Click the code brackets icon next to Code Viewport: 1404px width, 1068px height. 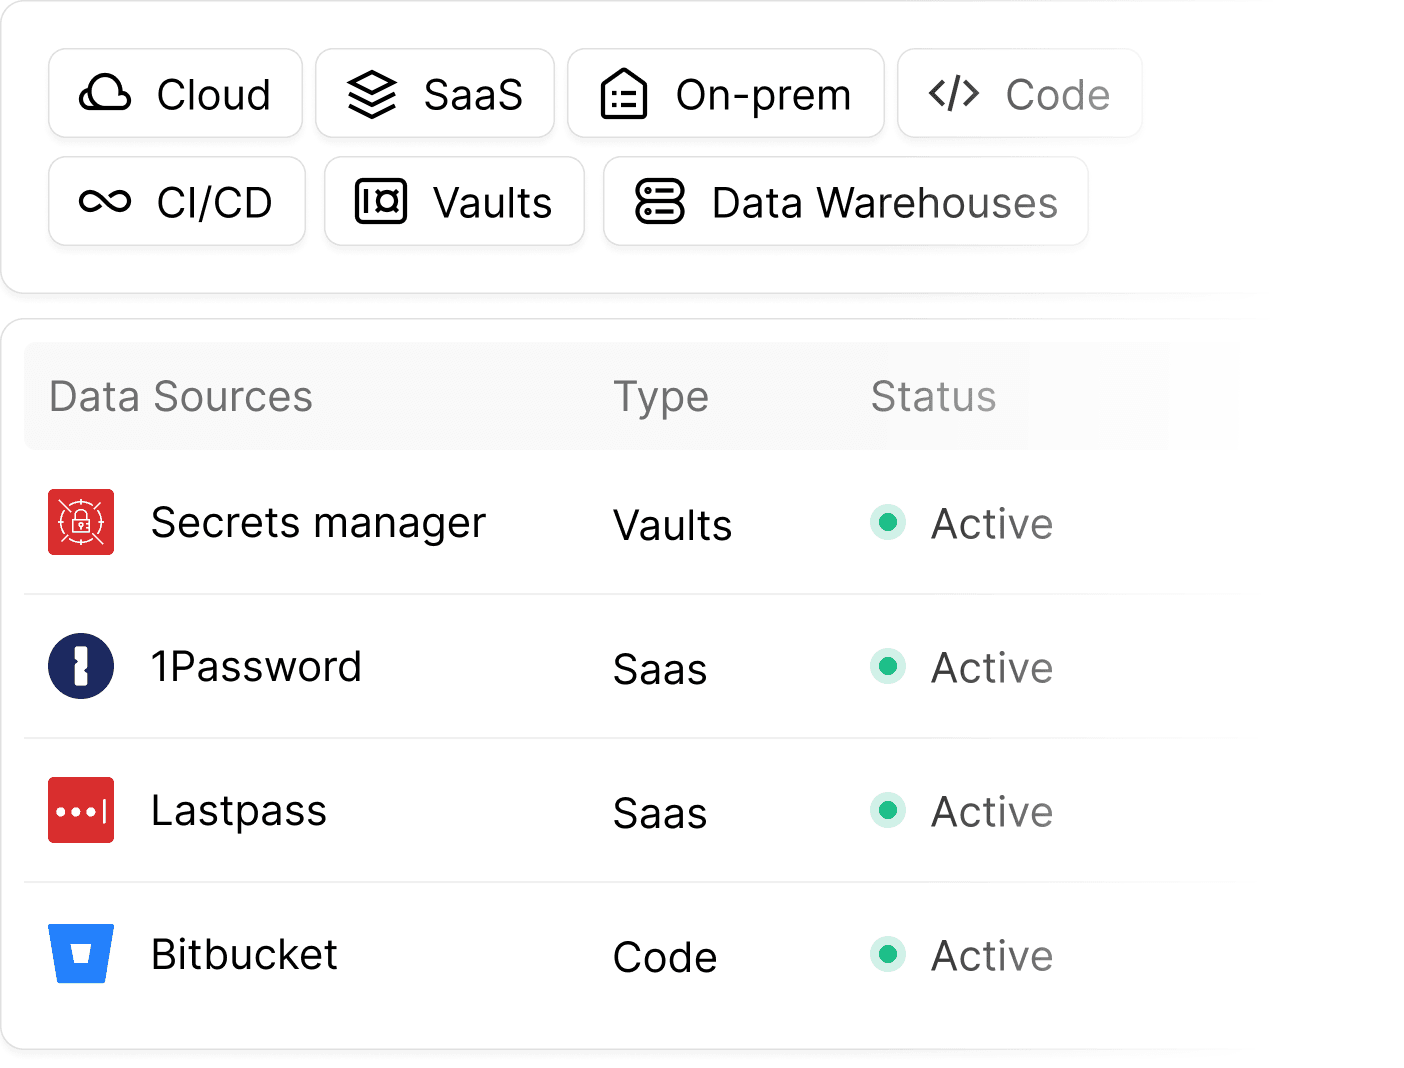tap(953, 93)
